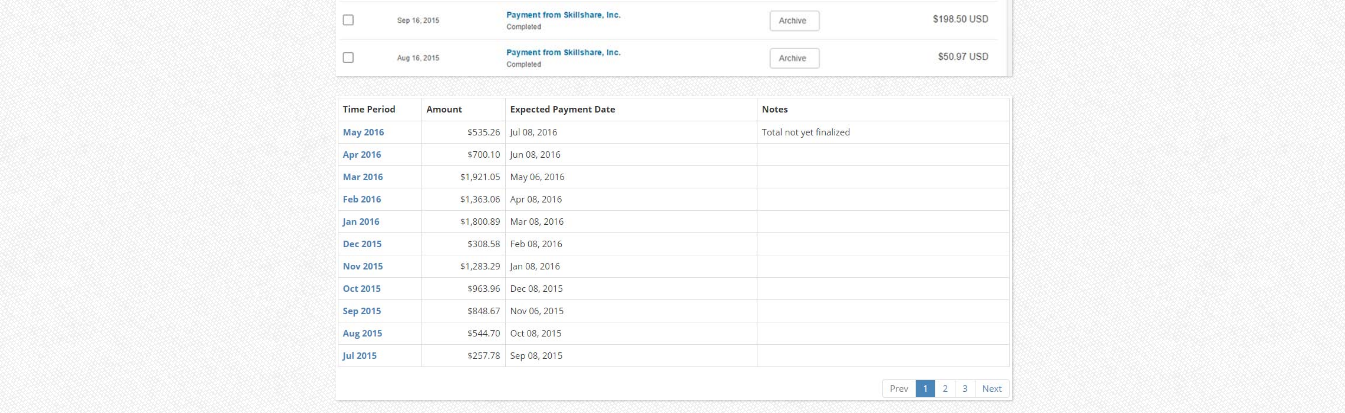Jump to page 3 in pagination
This screenshot has width=1345, height=413.
964,389
